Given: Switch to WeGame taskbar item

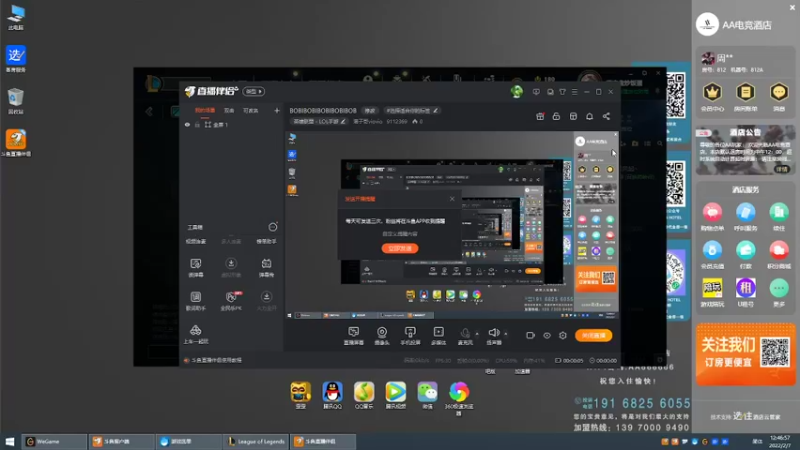Looking at the screenshot, I should coord(54,441).
